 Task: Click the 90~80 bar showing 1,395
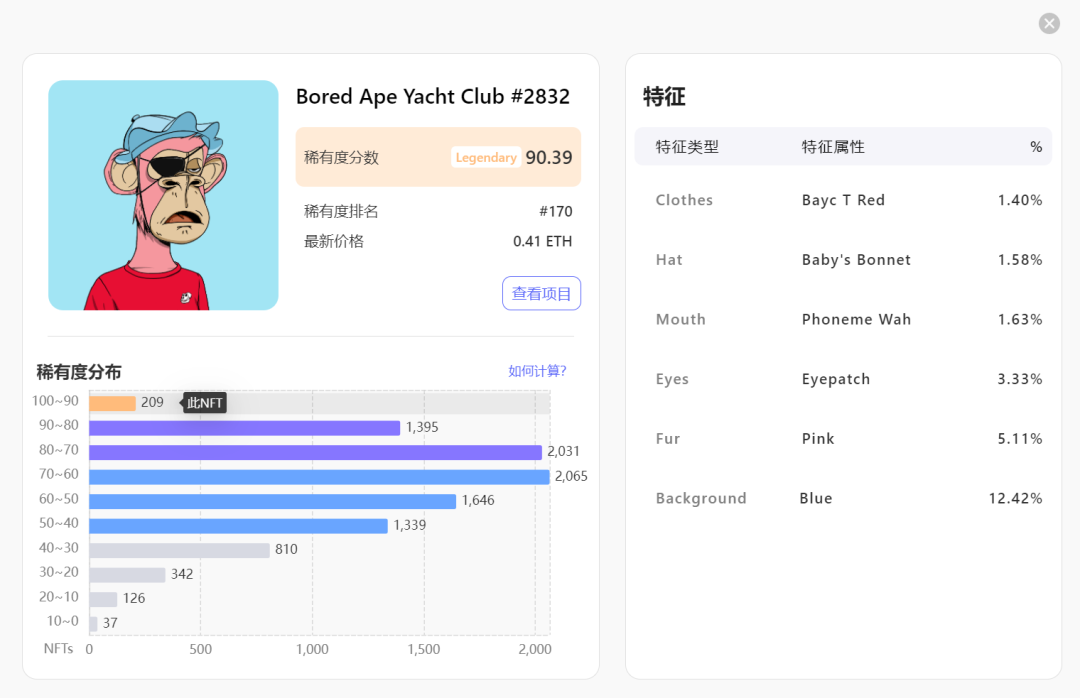coord(245,426)
